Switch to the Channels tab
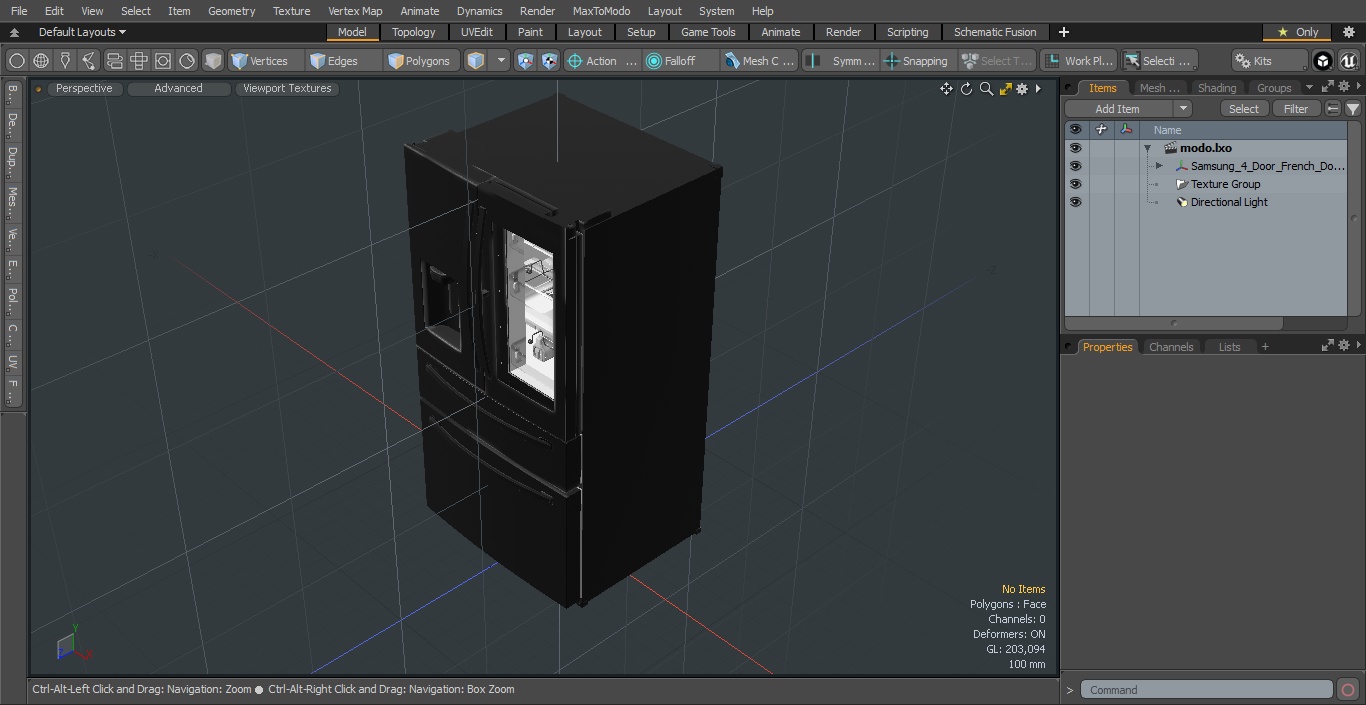The image size is (1366, 705). point(1170,347)
